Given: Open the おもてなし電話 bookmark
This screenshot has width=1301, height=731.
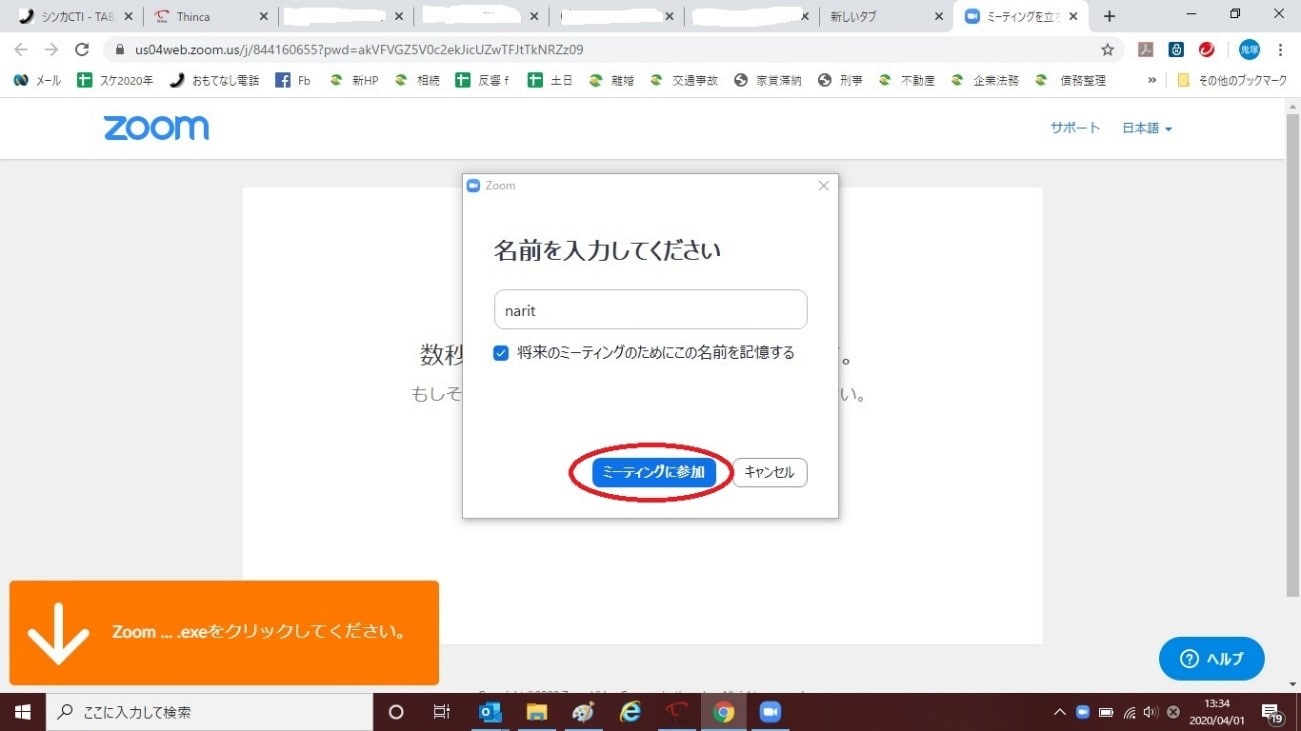Looking at the screenshot, I should [214, 80].
